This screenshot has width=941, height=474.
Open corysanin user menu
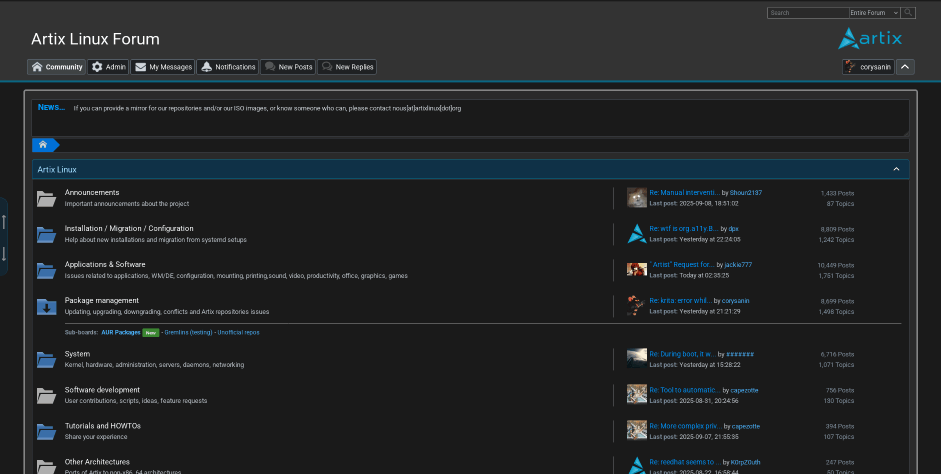click(x=868, y=67)
